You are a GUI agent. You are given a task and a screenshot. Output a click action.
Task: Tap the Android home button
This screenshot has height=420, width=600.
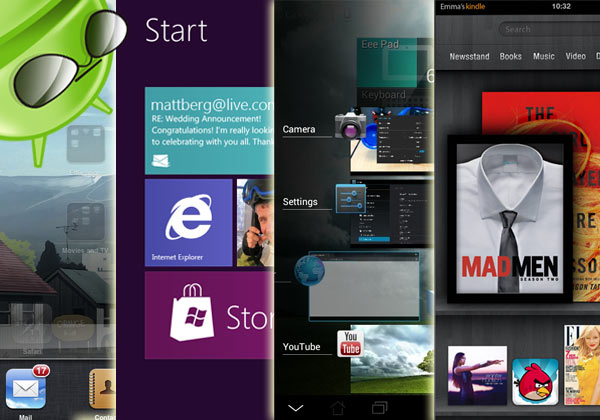click(x=338, y=408)
